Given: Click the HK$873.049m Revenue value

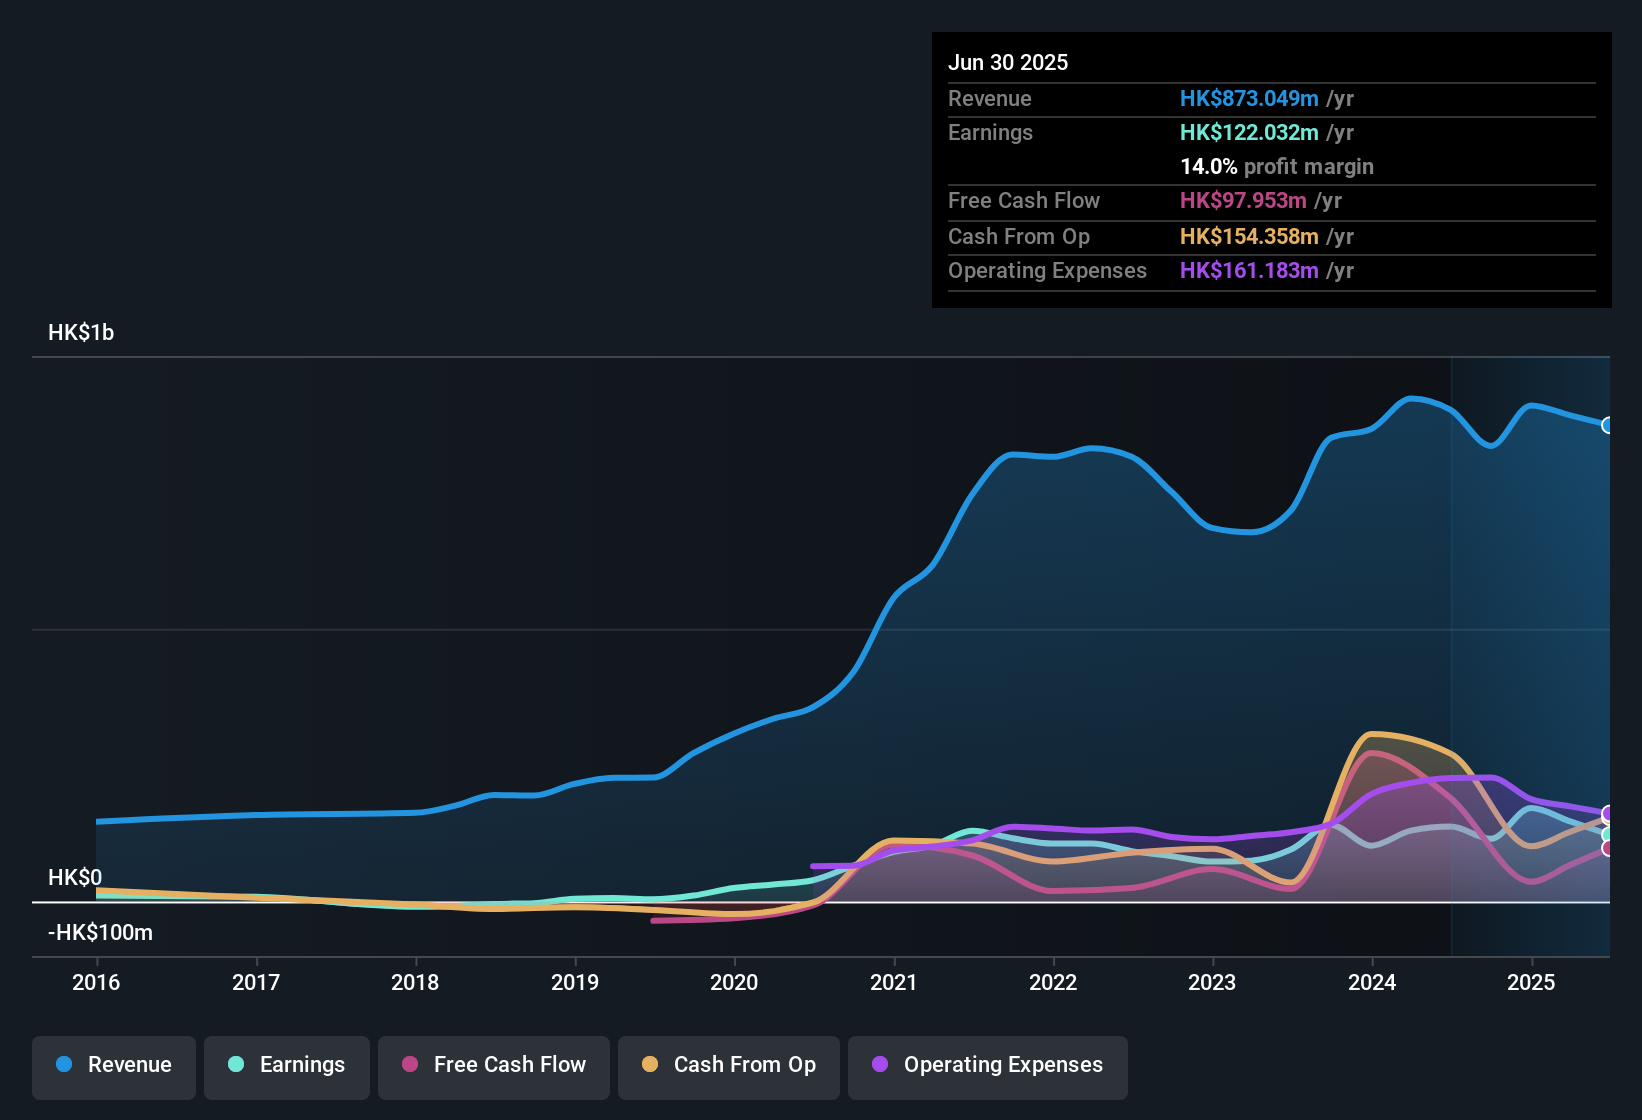Looking at the screenshot, I should point(1247,98).
